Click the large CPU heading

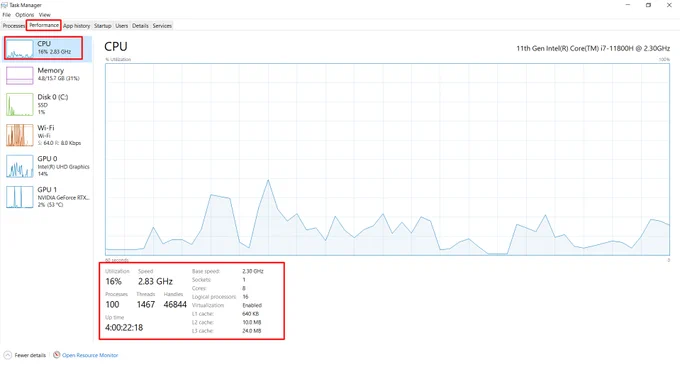116,46
